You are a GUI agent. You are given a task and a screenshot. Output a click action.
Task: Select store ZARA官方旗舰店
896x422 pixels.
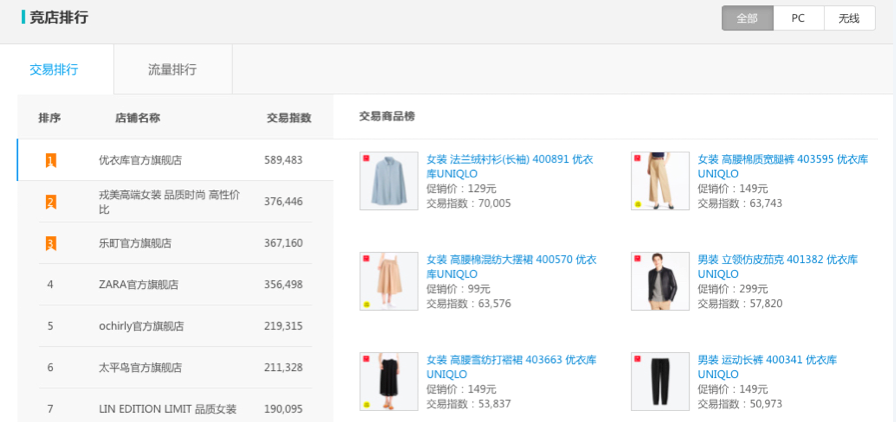(138, 285)
